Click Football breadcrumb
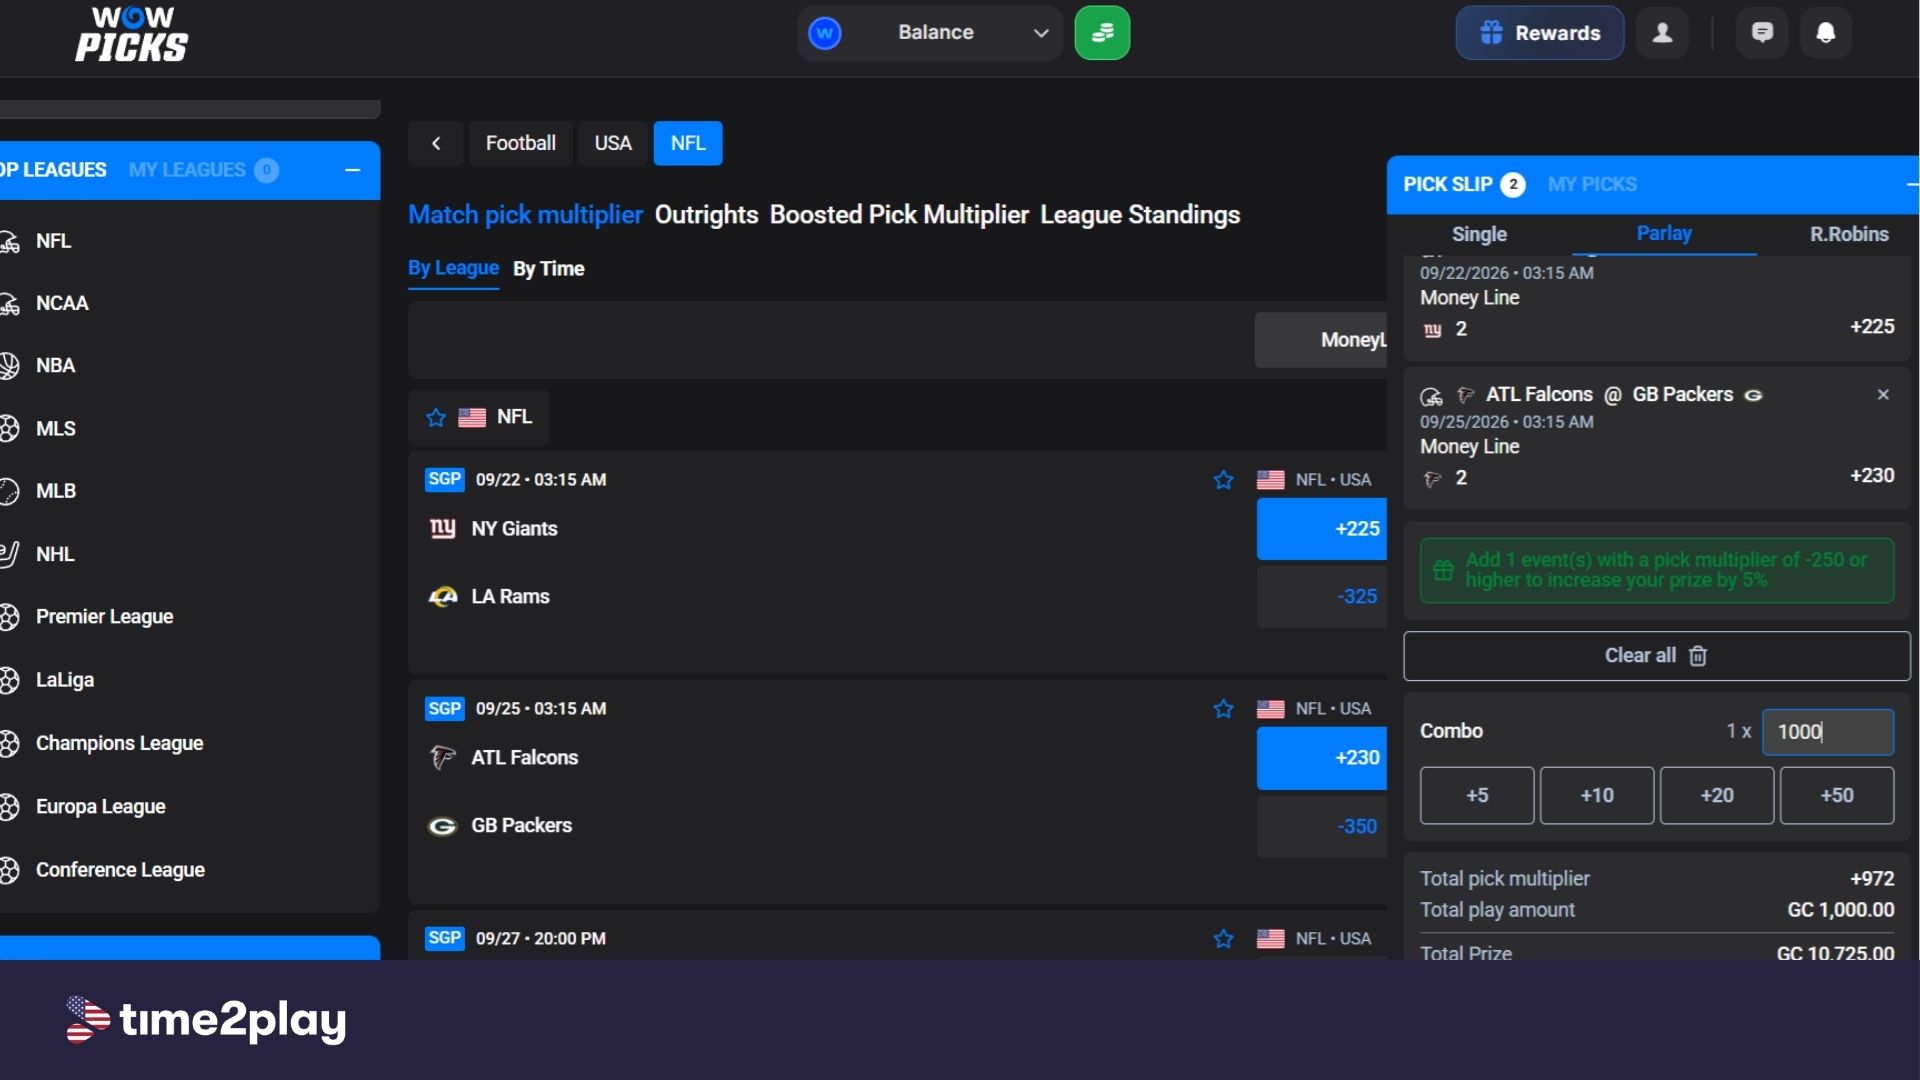 (521, 143)
